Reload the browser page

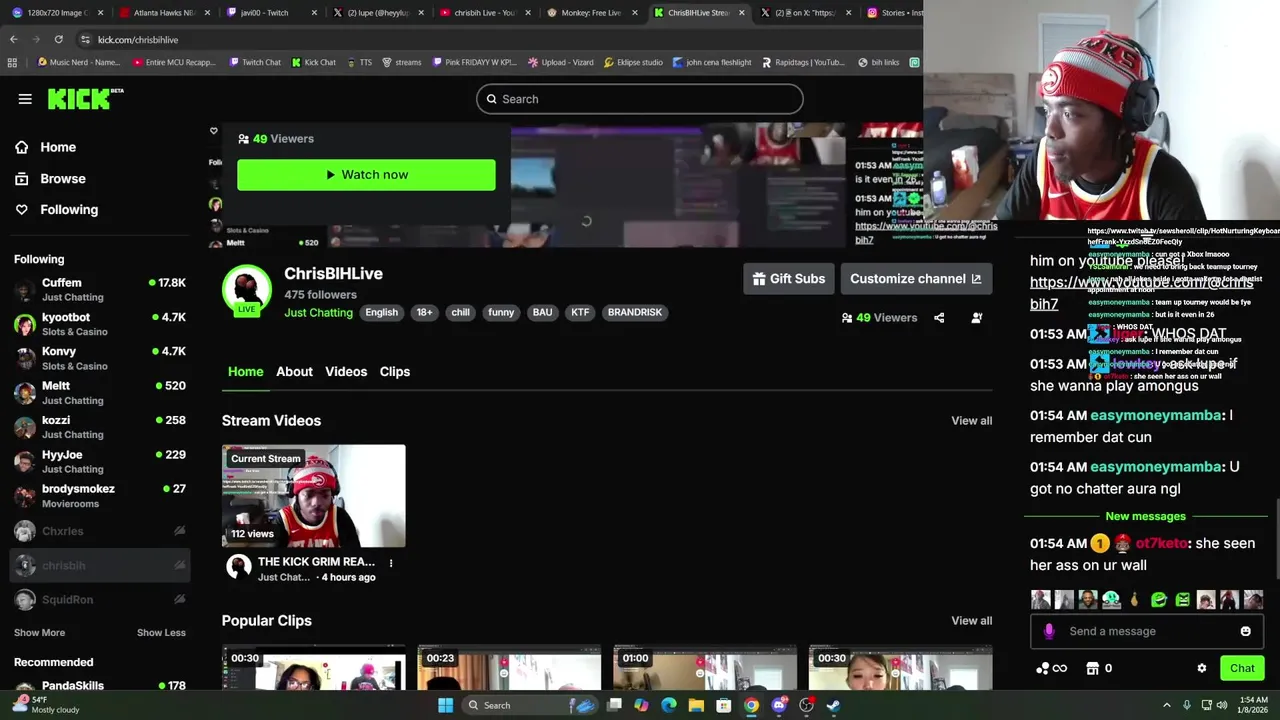tap(58, 40)
